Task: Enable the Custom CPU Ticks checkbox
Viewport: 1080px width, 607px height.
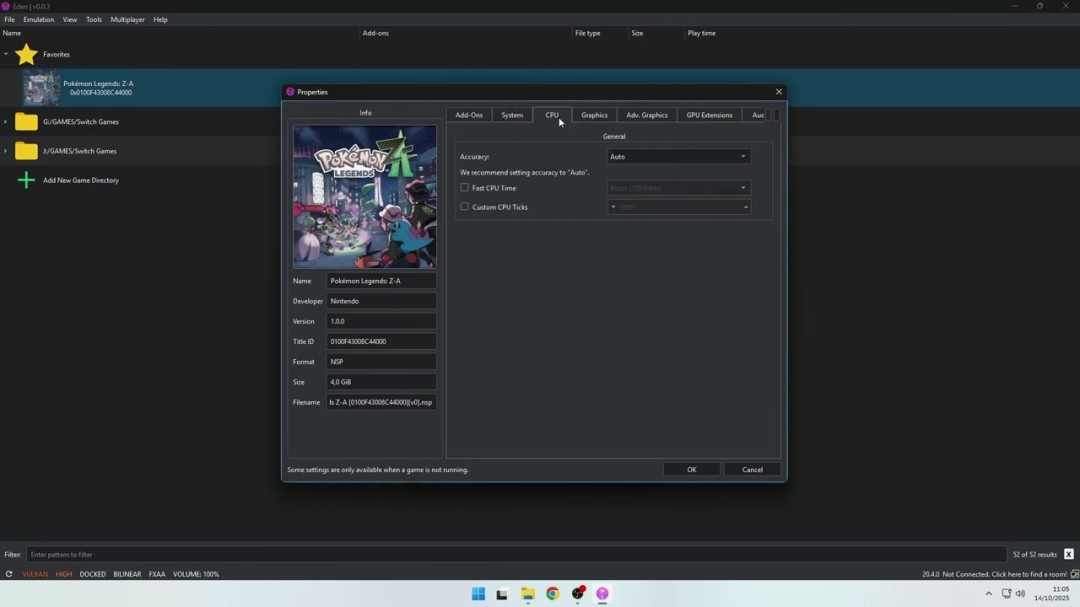Action: (464, 207)
